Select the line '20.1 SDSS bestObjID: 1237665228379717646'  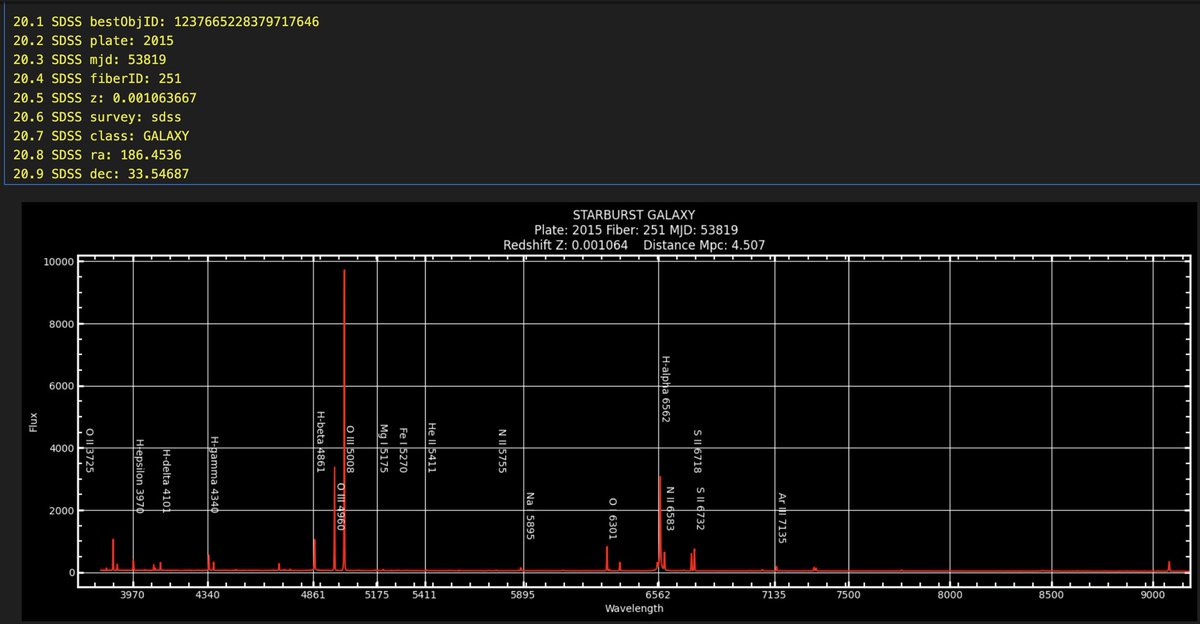coord(166,22)
